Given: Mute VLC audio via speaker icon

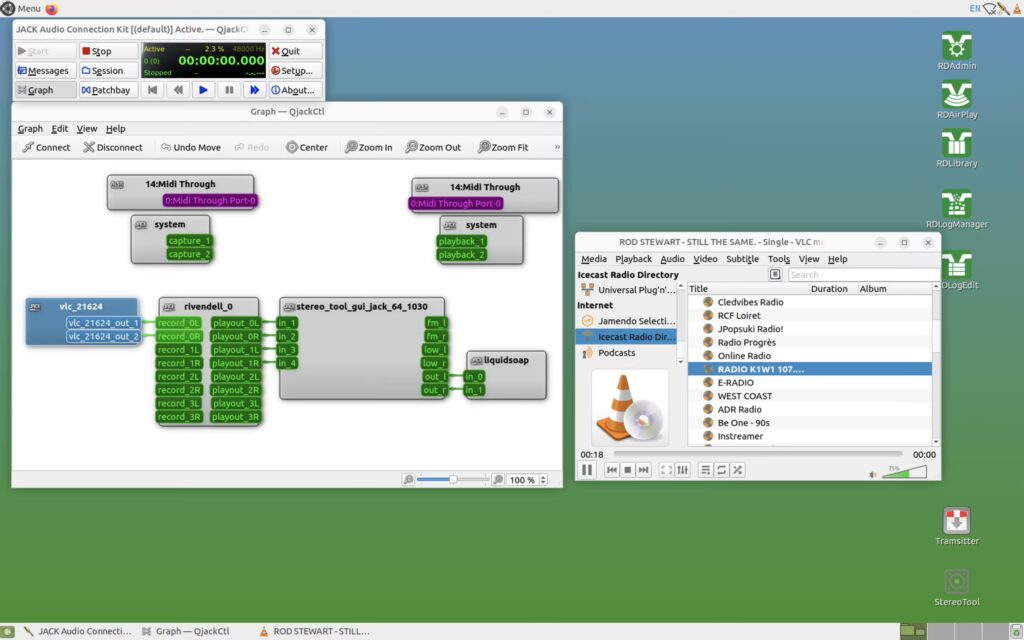Looking at the screenshot, I should (x=873, y=474).
